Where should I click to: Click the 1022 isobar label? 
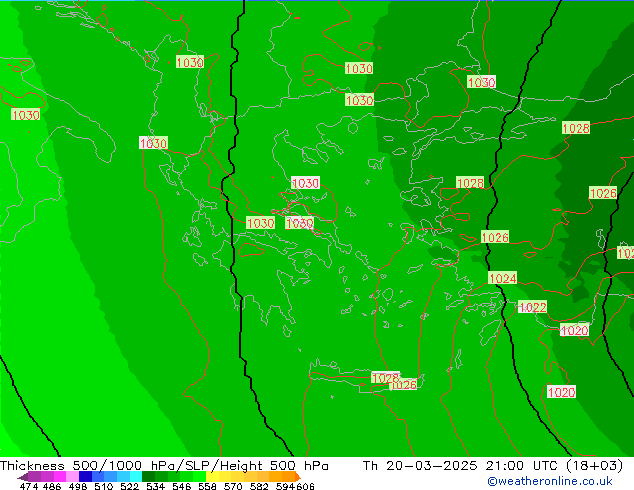point(533,307)
